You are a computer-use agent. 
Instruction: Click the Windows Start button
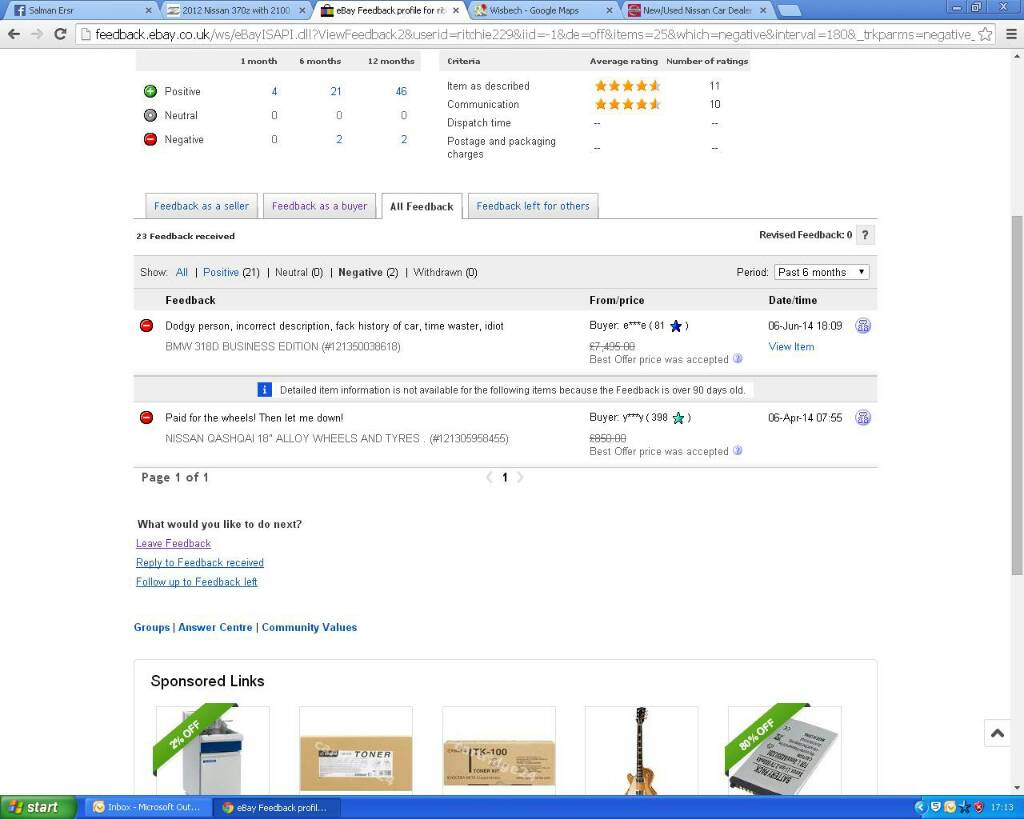point(38,807)
